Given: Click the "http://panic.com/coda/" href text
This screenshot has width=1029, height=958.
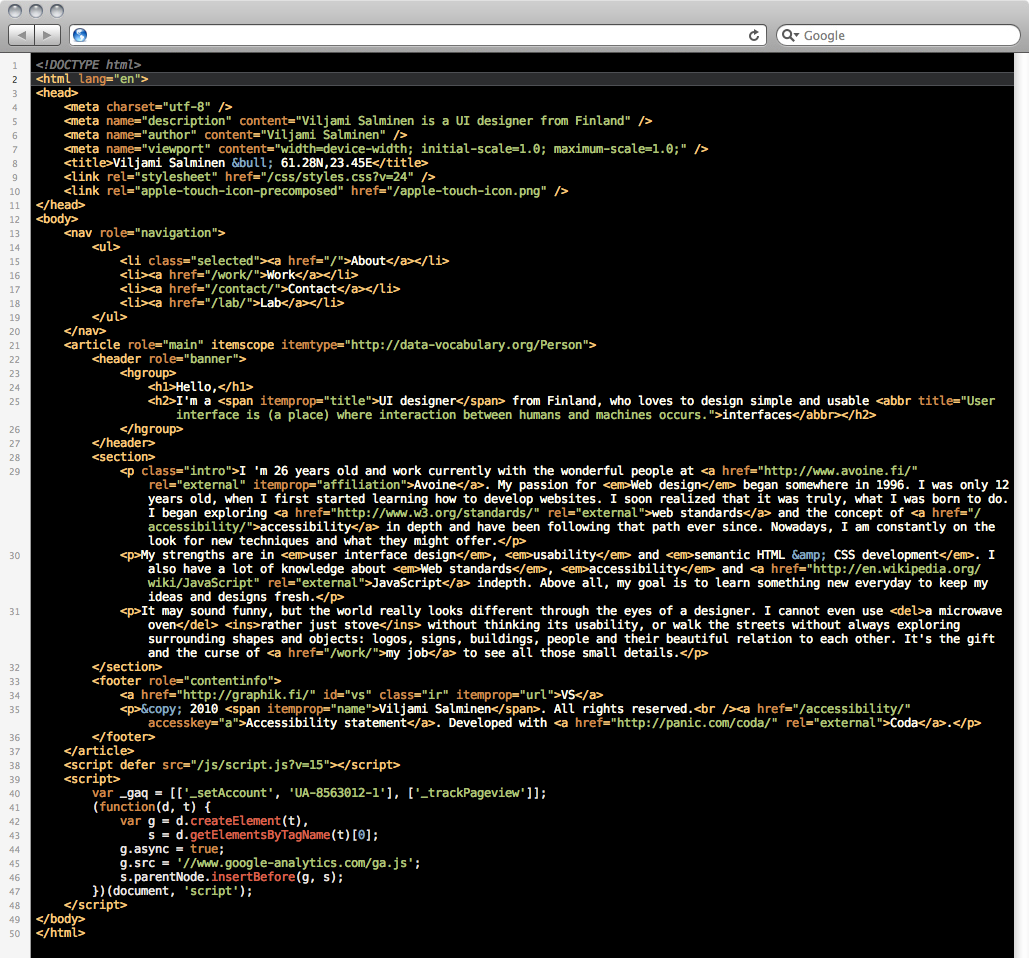Looking at the screenshot, I should click(694, 722).
